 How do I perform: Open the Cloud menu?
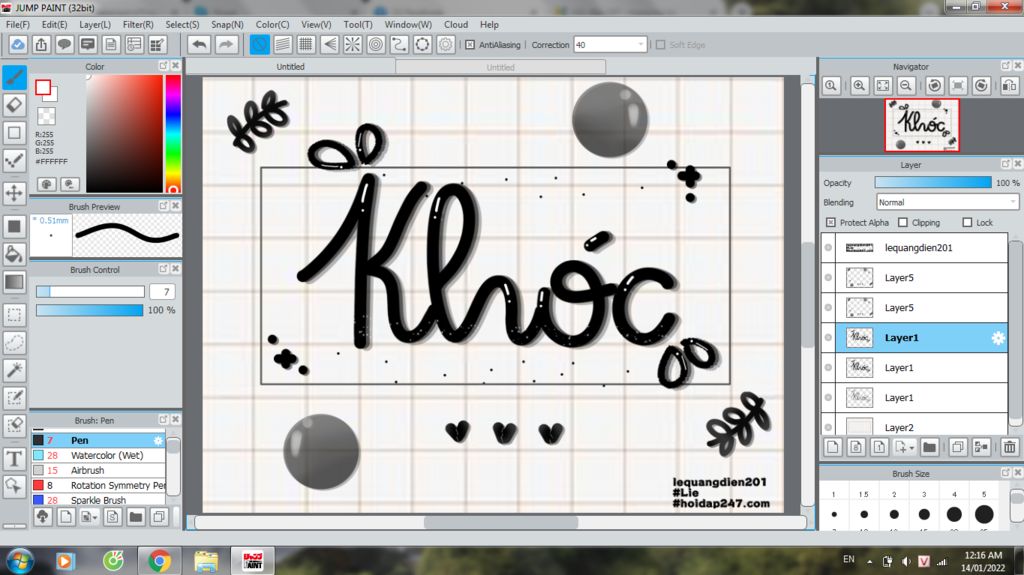[x=456, y=24]
